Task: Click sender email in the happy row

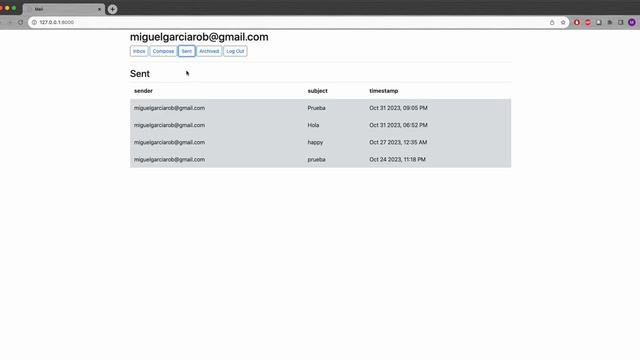Action: tap(169, 142)
